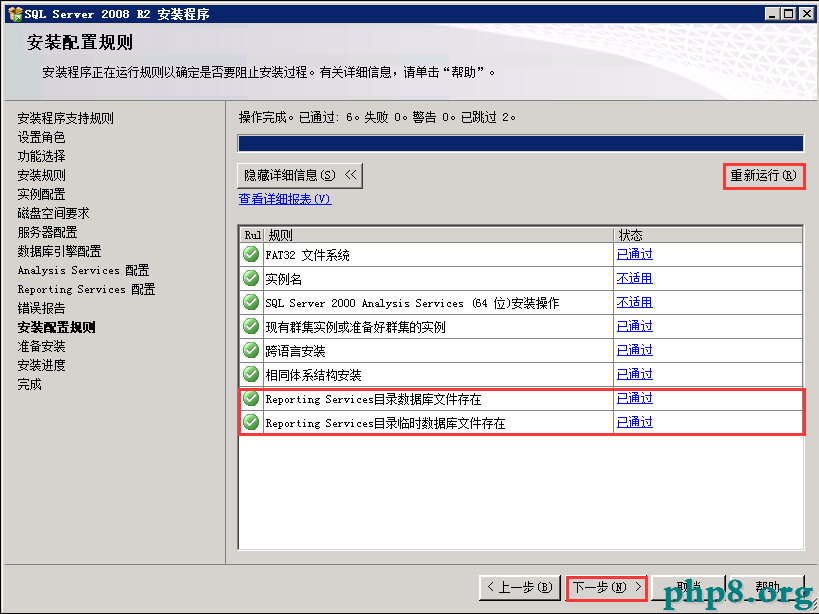Click rule text Reporting Services目录数据库文件存在
The height and width of the screenshot is (614, 819).
(x=373, y=399)
